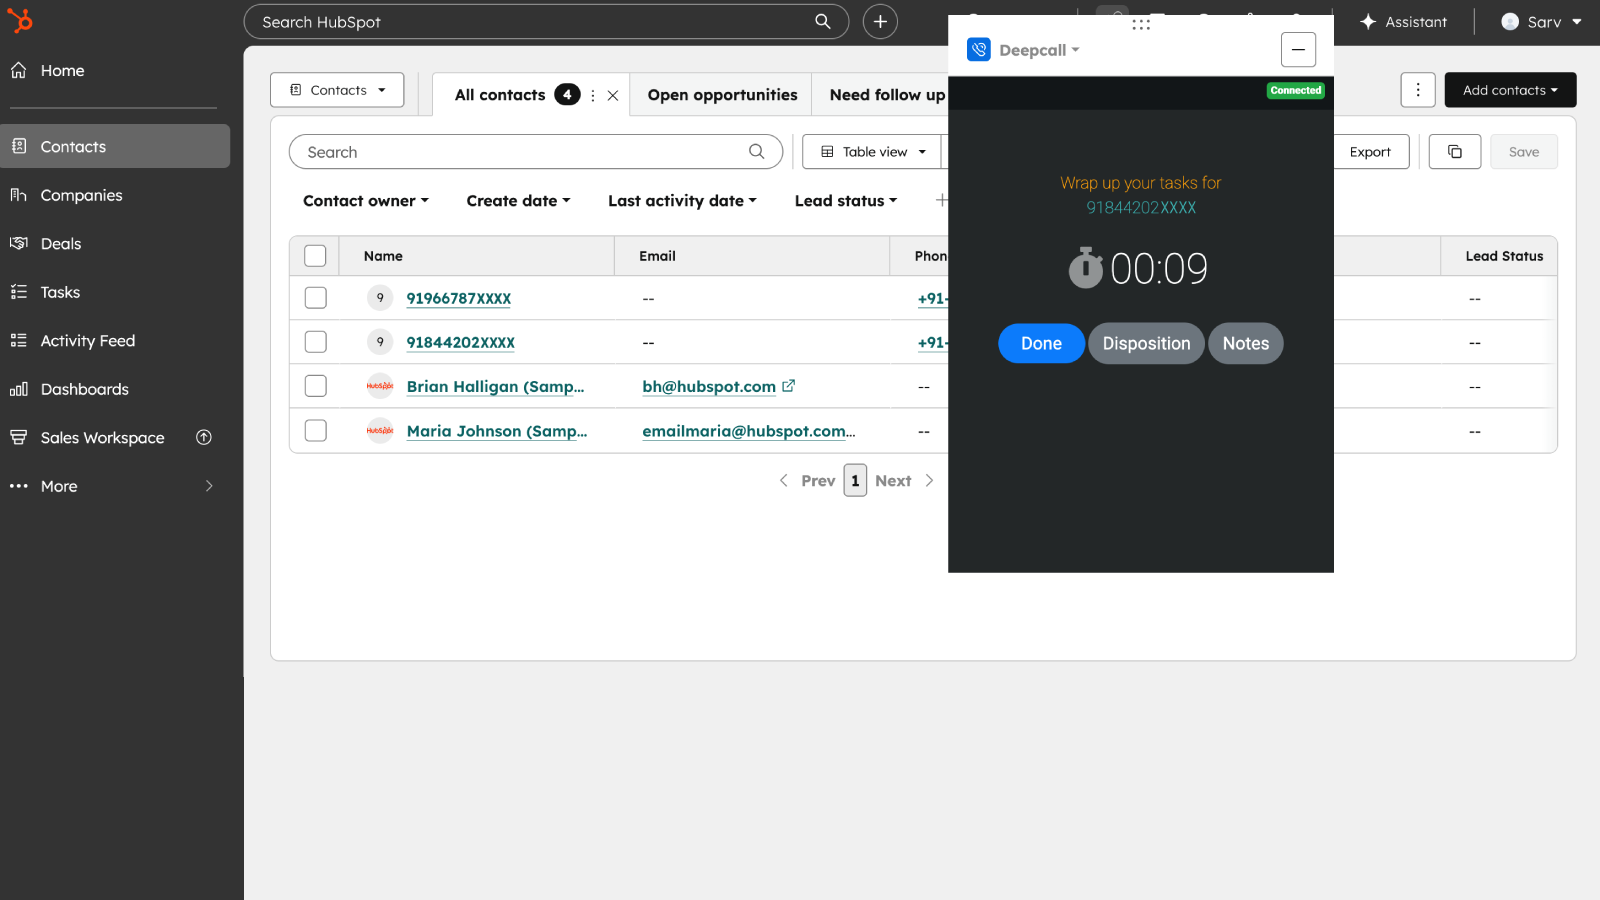Click the Connected status badge

pos(1296,91)
